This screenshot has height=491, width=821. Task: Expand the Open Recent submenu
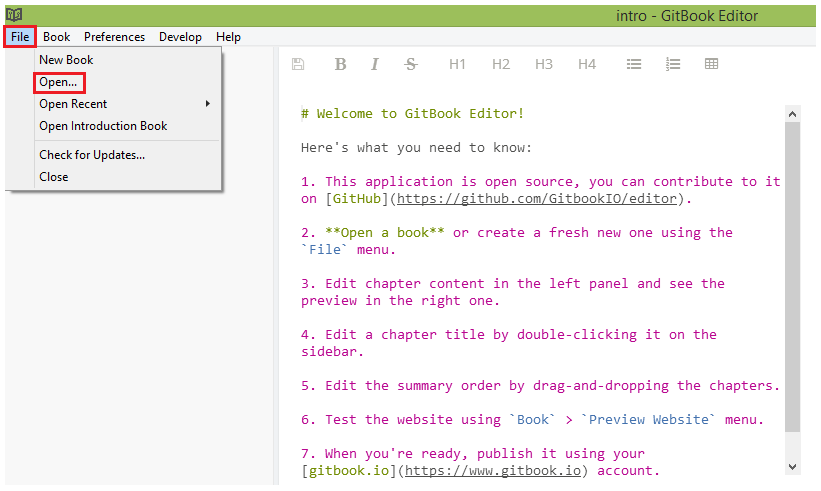pyautogui.click(x=128, y=104)
